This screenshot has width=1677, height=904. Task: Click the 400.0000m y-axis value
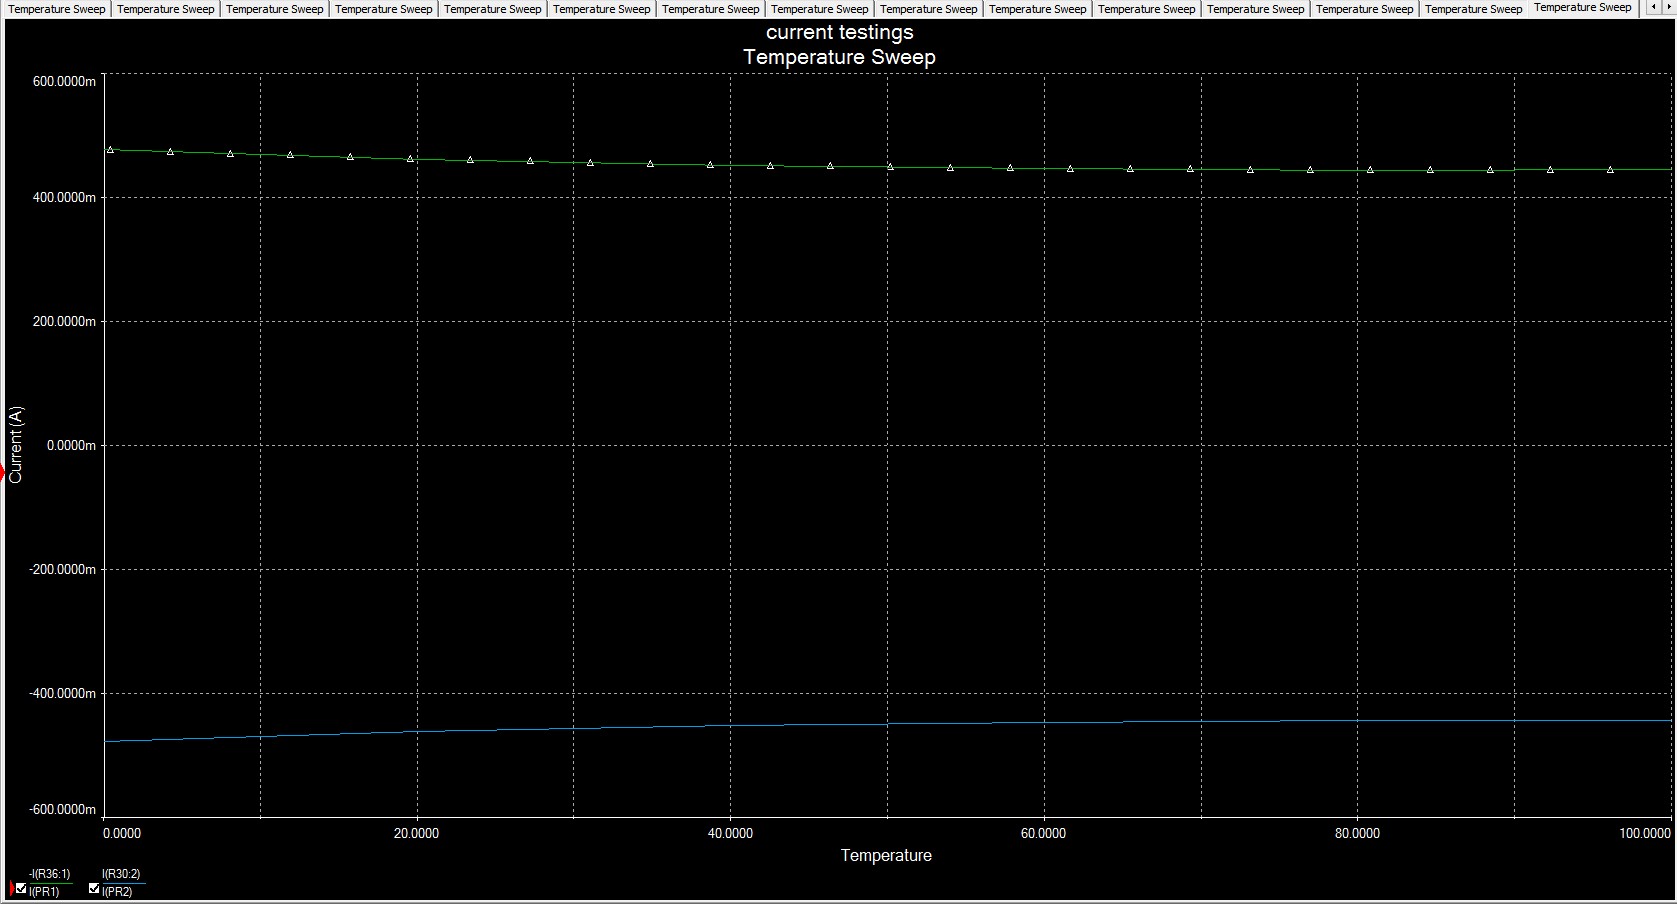coord(65,198)
